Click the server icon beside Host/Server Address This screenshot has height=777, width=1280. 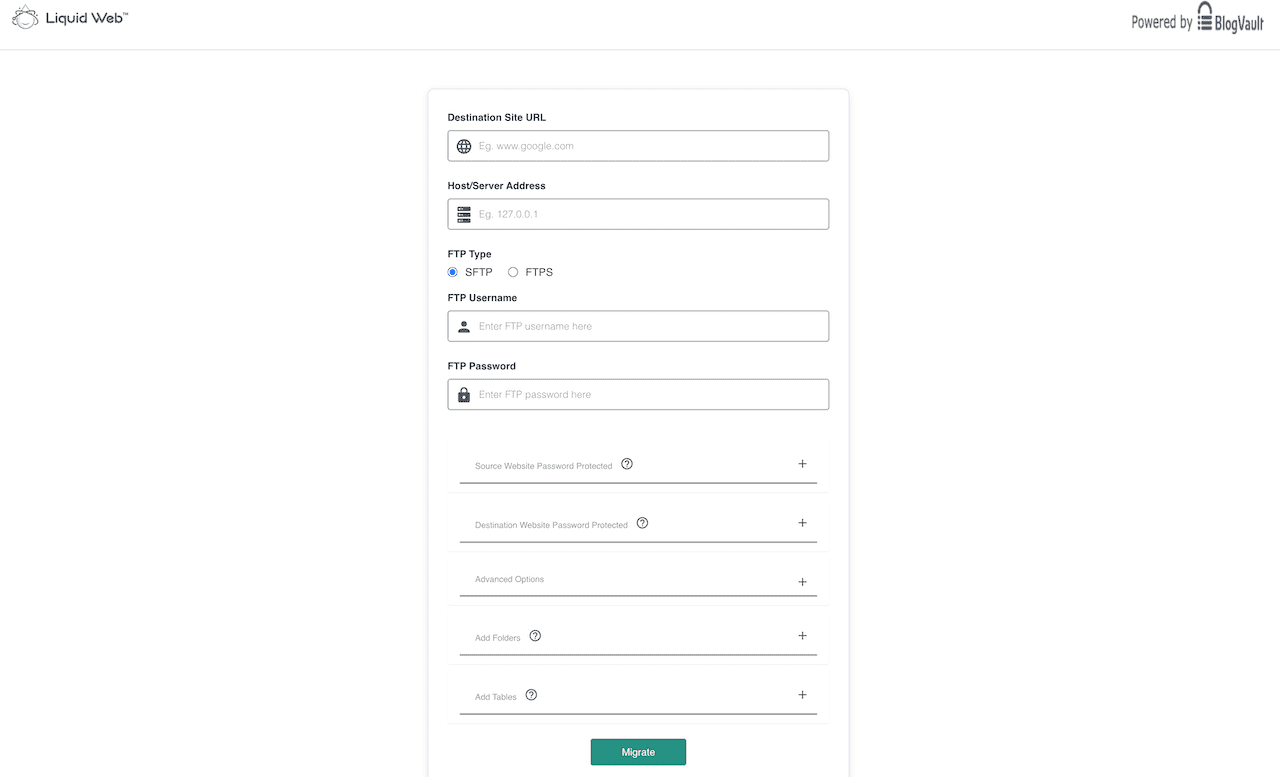(x=463, y=213)
